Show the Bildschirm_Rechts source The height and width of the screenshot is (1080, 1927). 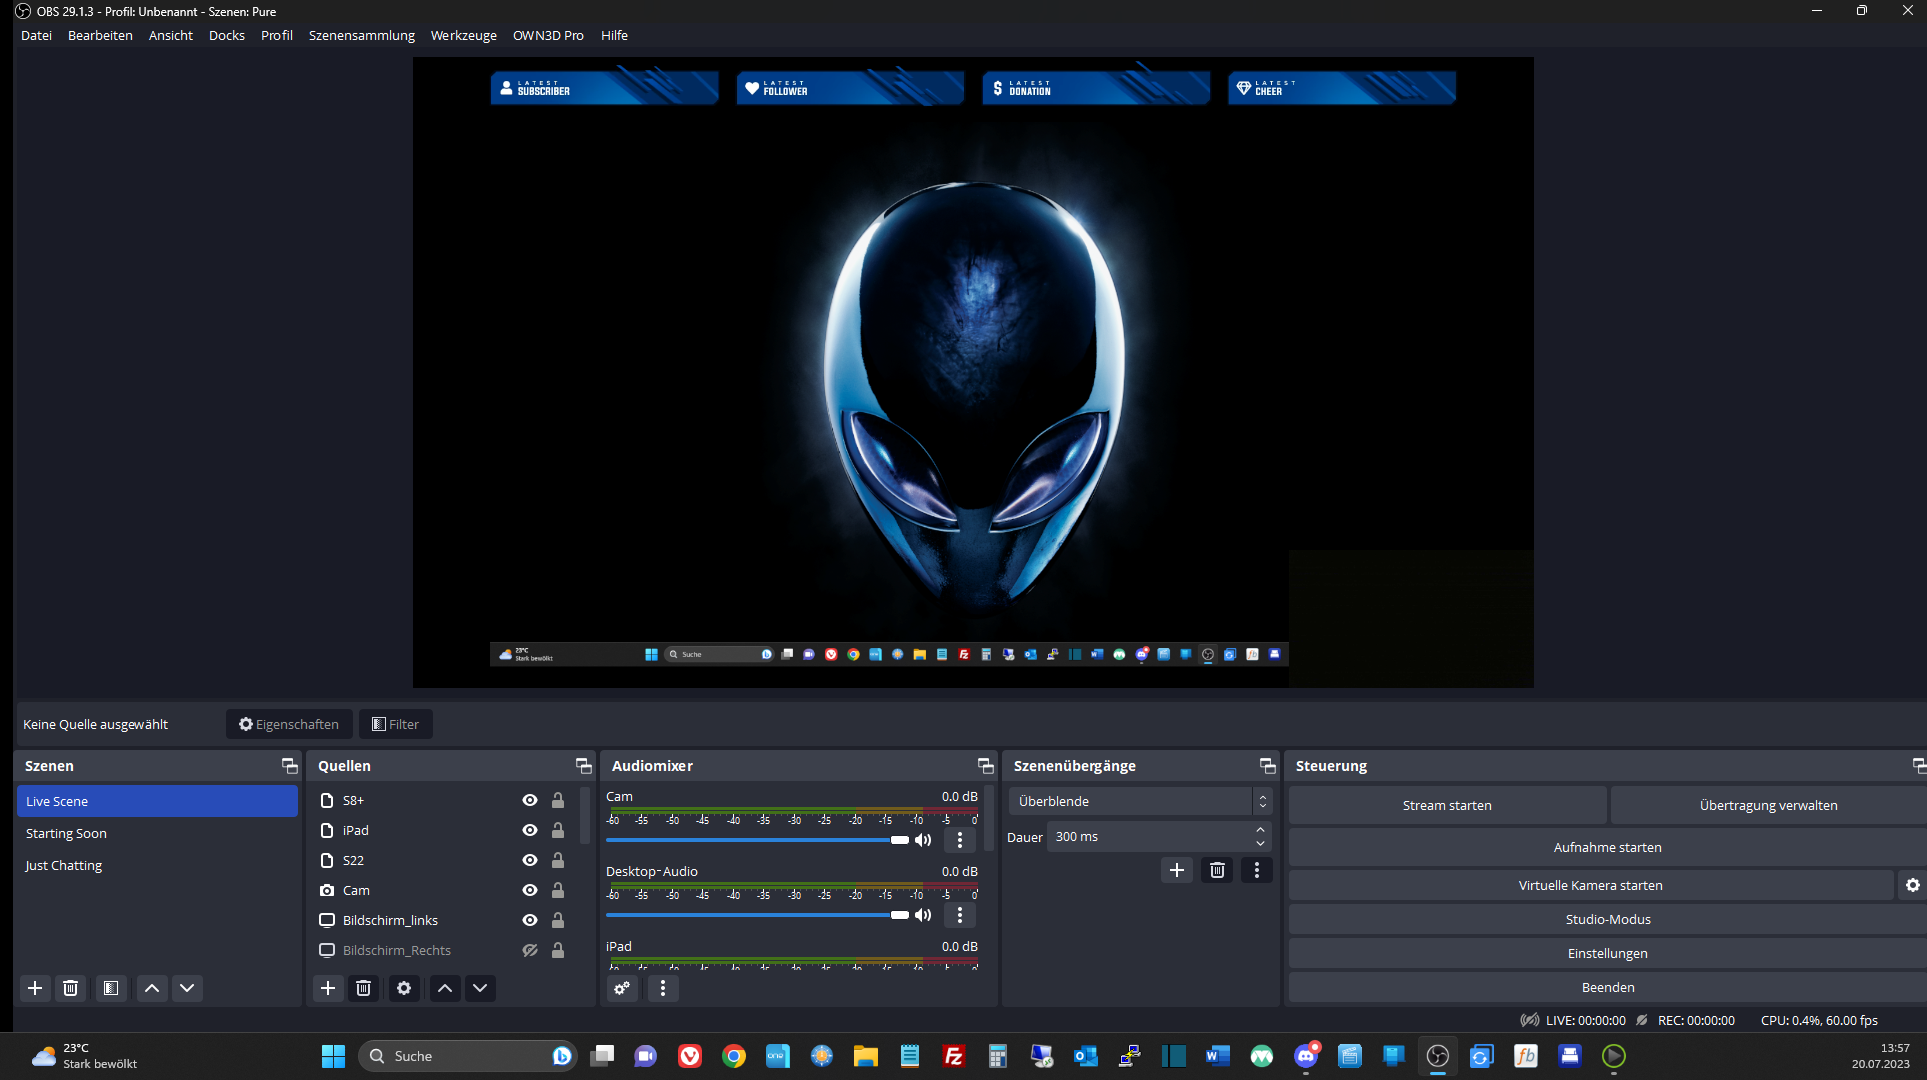530,950
